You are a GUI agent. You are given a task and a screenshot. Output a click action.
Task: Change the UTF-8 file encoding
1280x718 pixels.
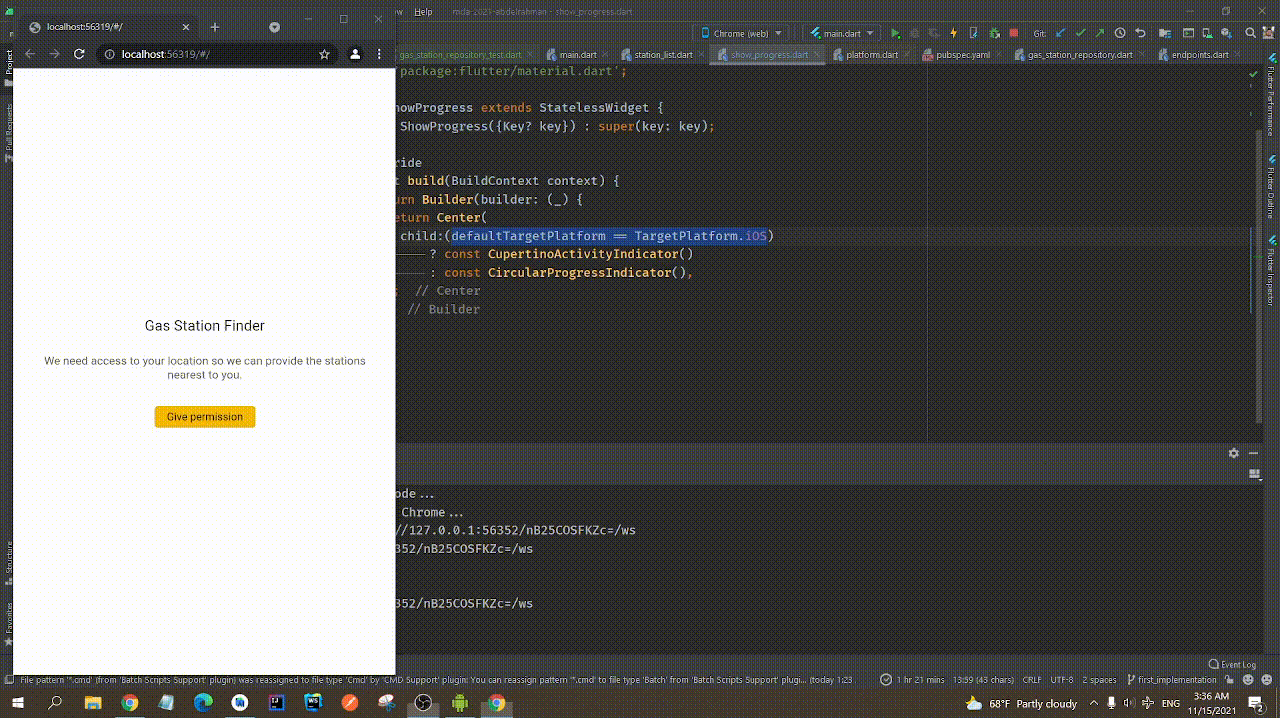point(1062,680)
